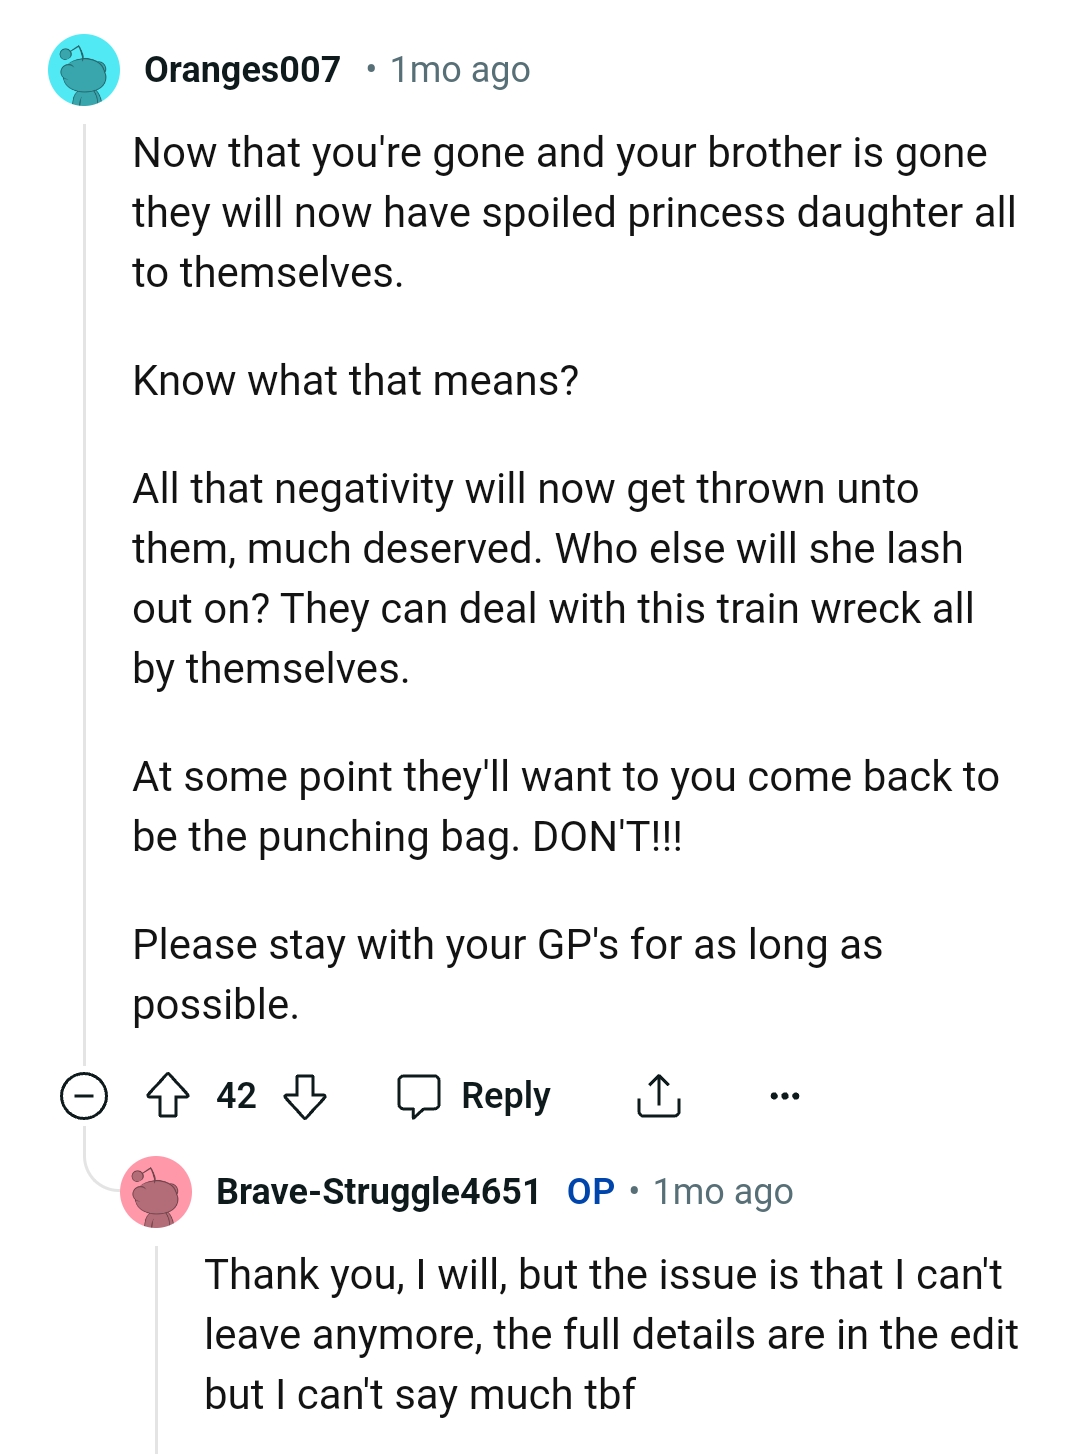Open the Oranges007 user profile link
Viewport: 1079px width, 1454px height.
[x=242, y=70]
